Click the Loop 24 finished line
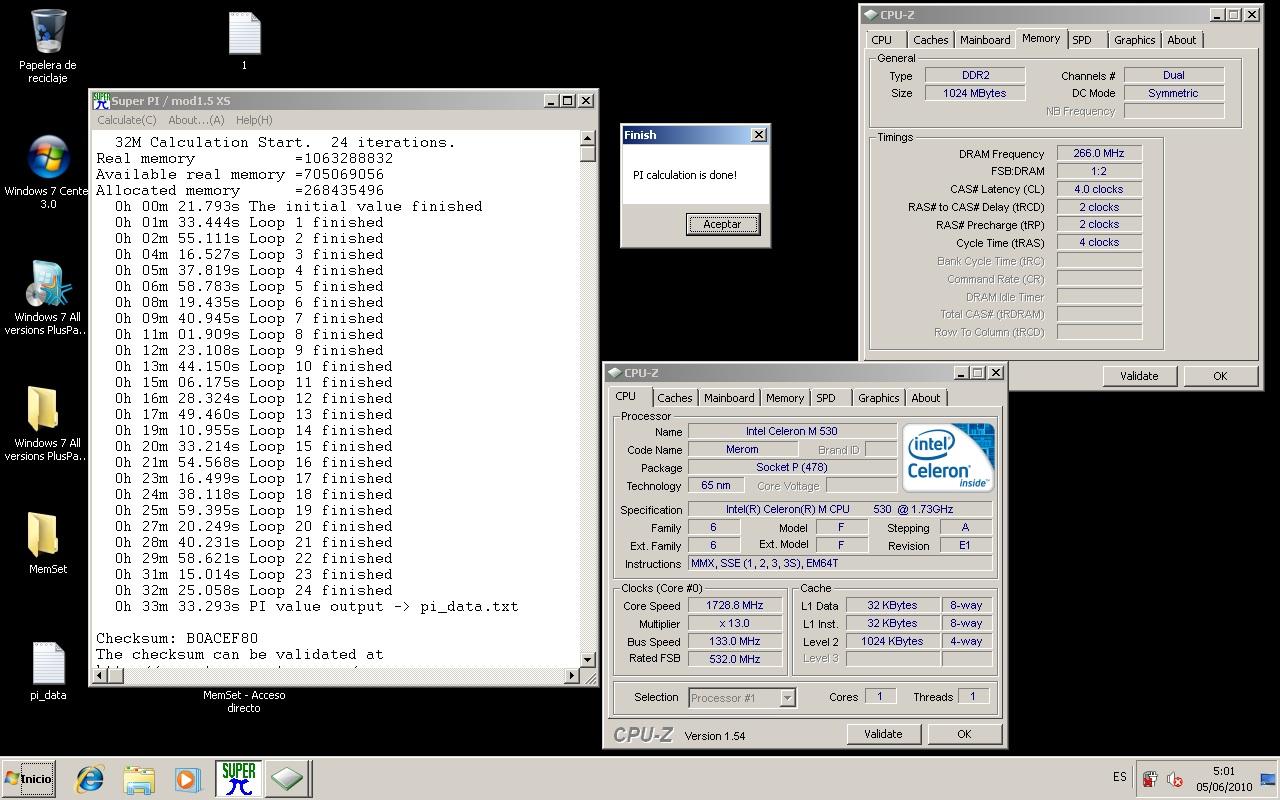This screenshot has height=800, width=1280. click(x=253, y=590)
